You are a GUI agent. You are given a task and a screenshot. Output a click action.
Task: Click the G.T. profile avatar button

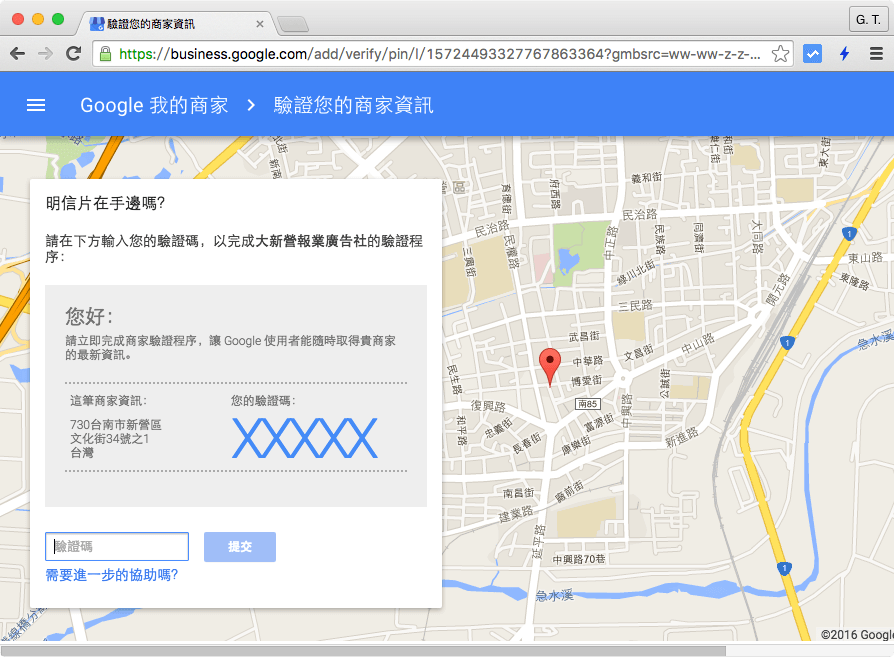point(868,17)
